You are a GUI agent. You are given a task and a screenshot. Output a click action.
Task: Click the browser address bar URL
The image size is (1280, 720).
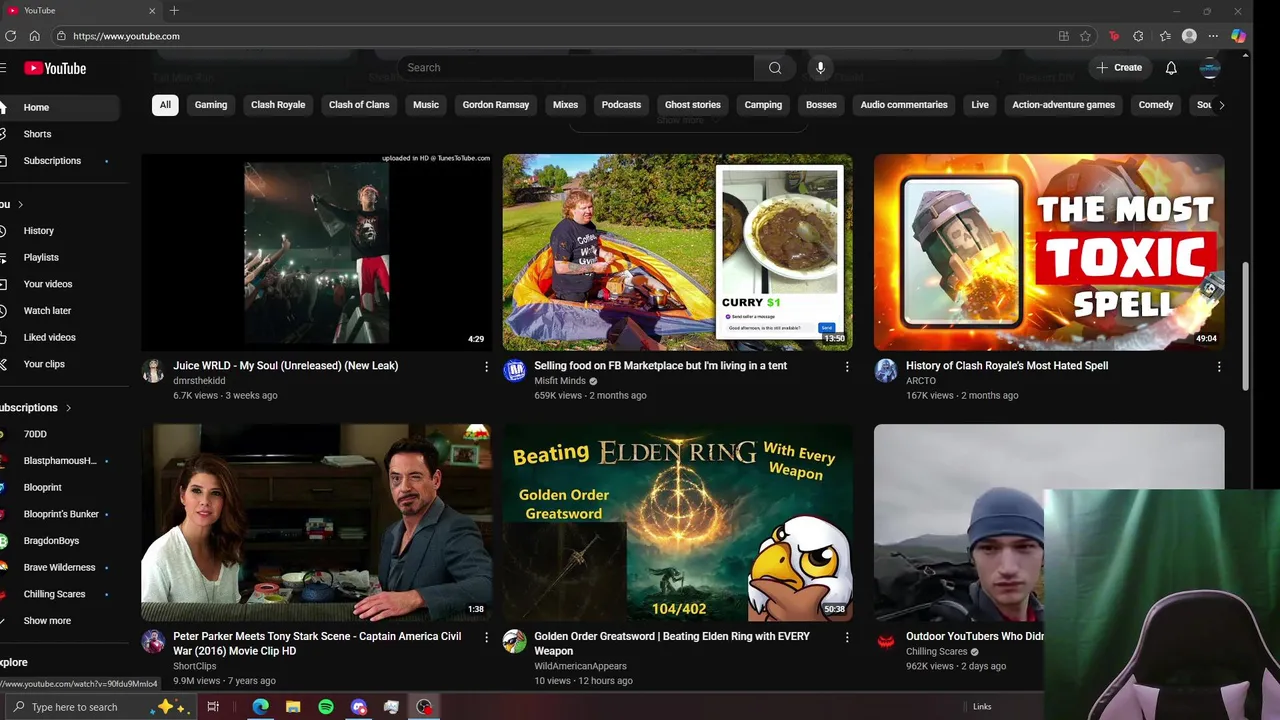[x=126, y=36]
